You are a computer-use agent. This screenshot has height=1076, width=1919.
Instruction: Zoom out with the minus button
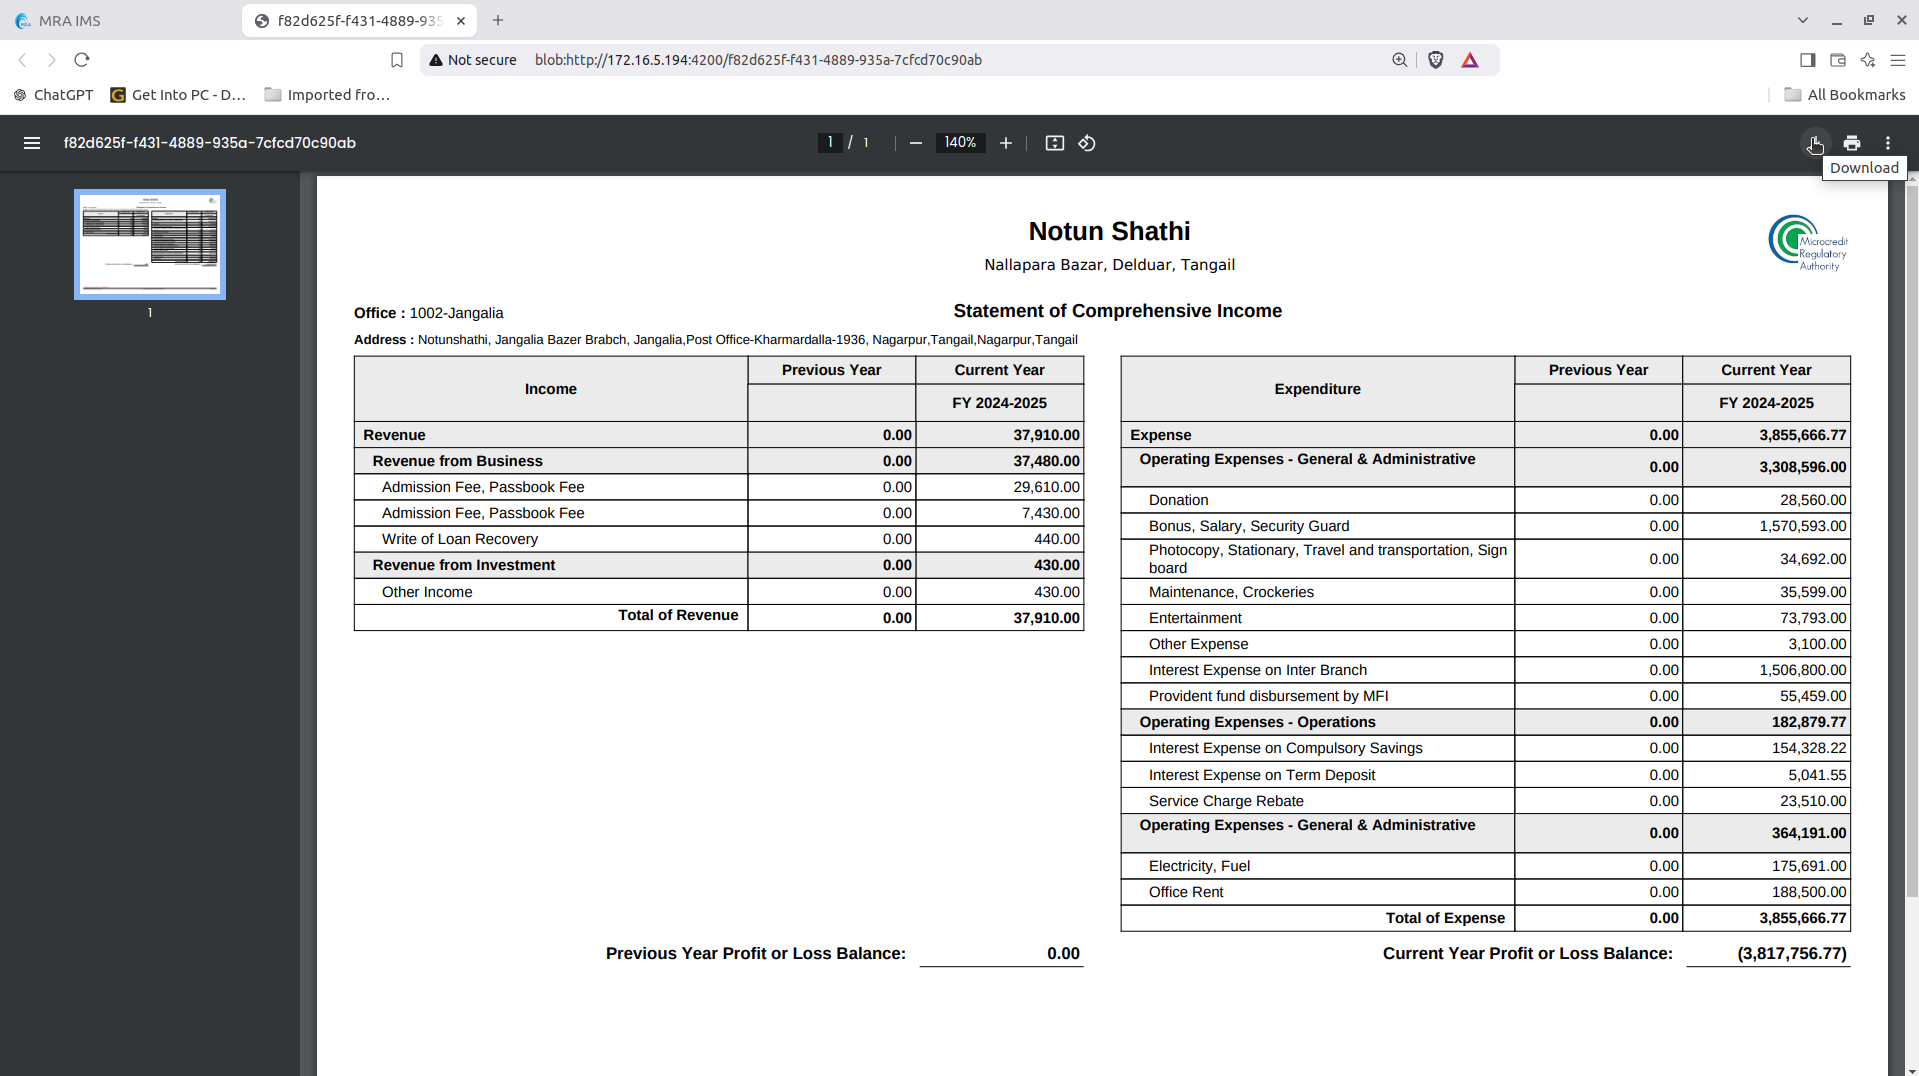click(915, 143)
